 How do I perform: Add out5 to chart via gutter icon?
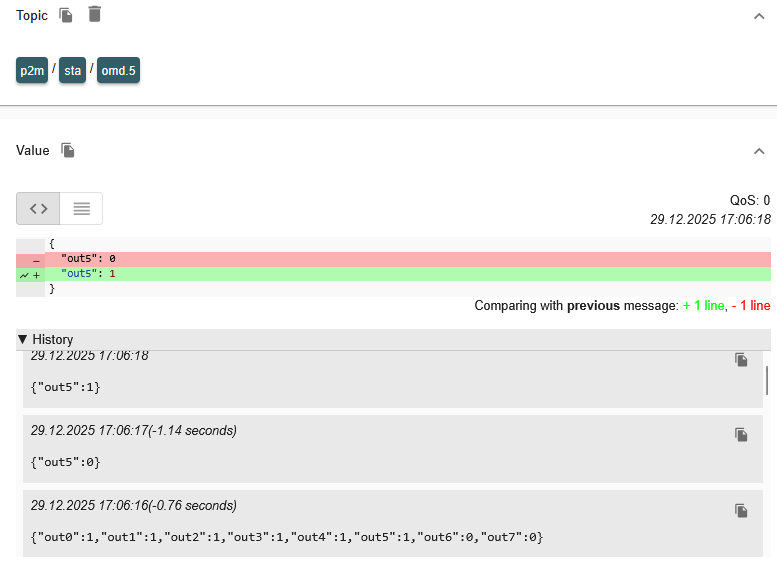tap(24, 274)
